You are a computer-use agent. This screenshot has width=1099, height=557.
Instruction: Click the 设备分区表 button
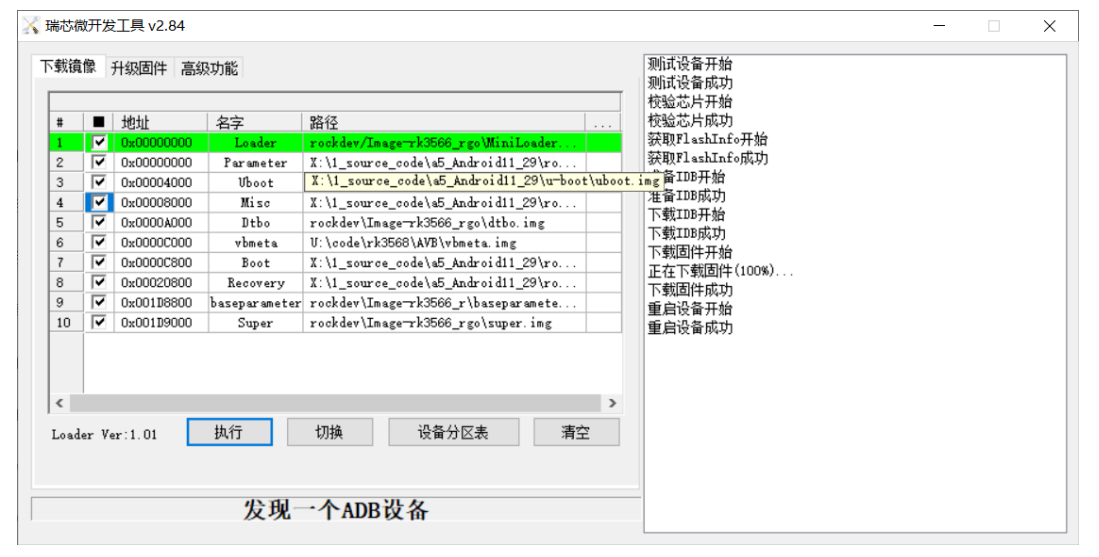pos(453,432)
